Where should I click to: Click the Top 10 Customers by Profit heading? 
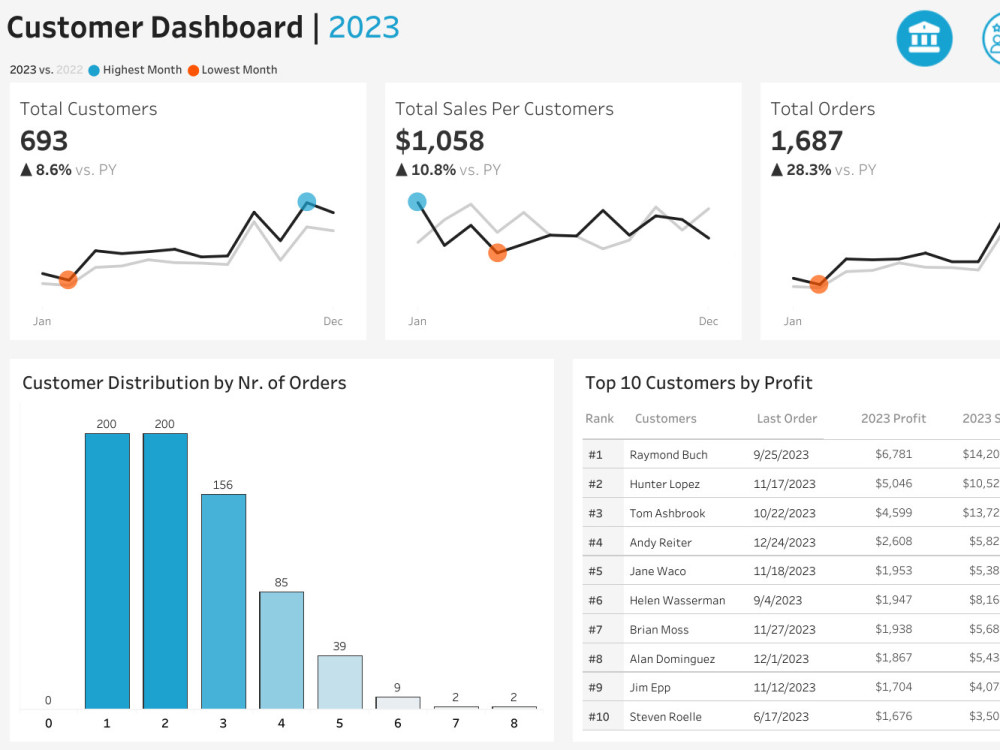click(699, 383)
